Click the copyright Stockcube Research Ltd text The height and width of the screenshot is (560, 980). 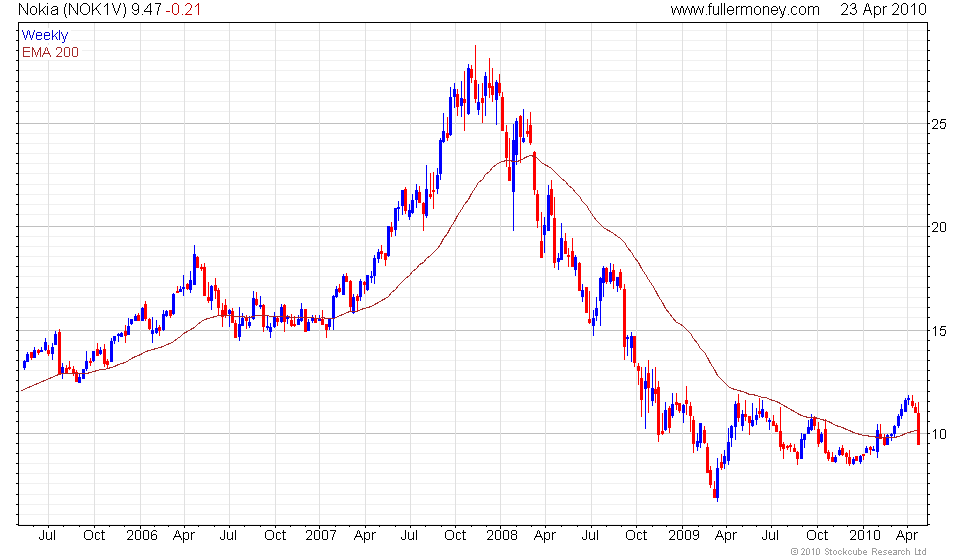click(x=858, y=552)
